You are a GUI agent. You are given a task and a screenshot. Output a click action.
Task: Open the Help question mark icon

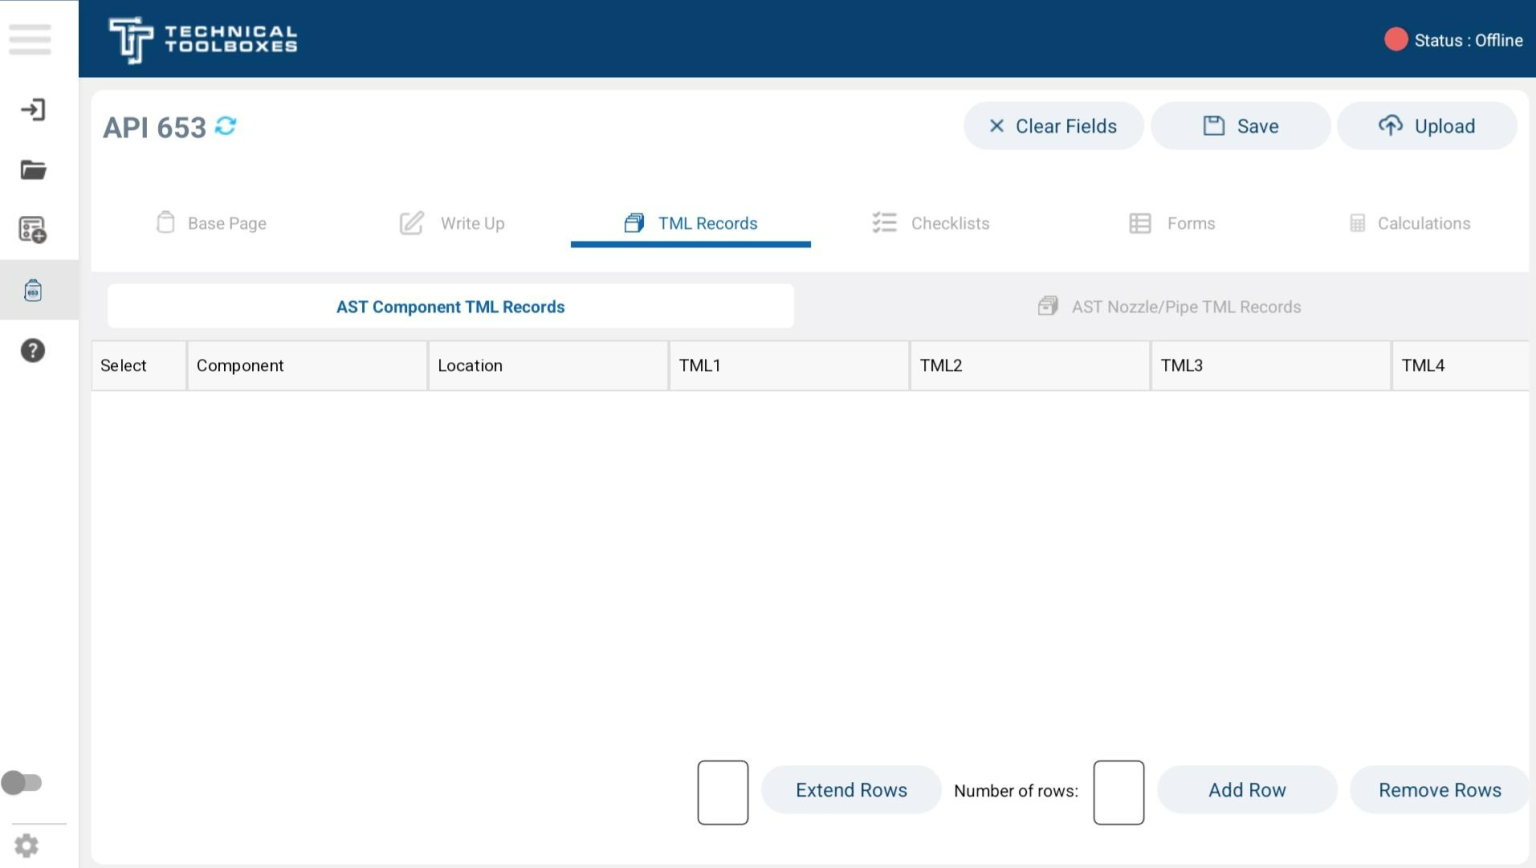[x=33, y=351]
